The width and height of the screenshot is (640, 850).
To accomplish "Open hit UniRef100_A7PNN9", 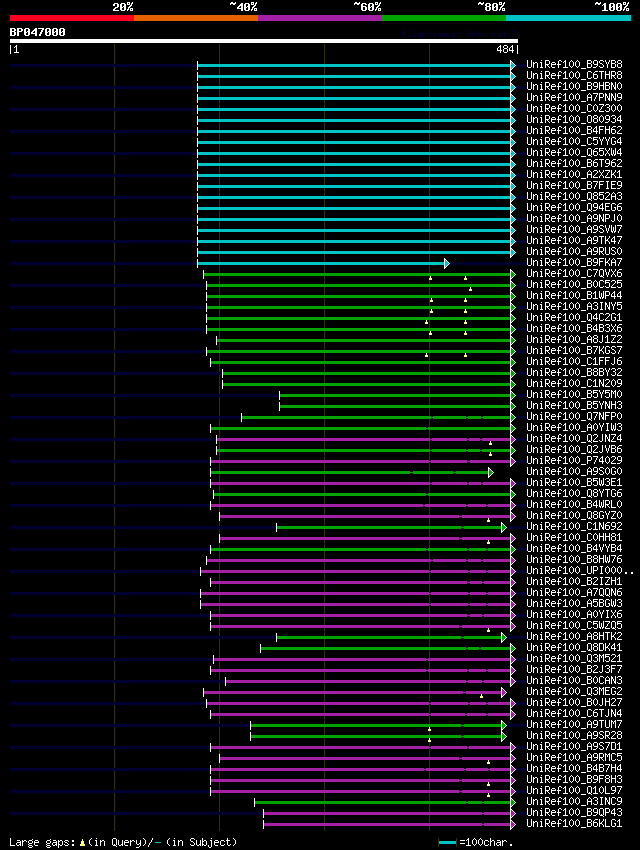I will point(574,97).
